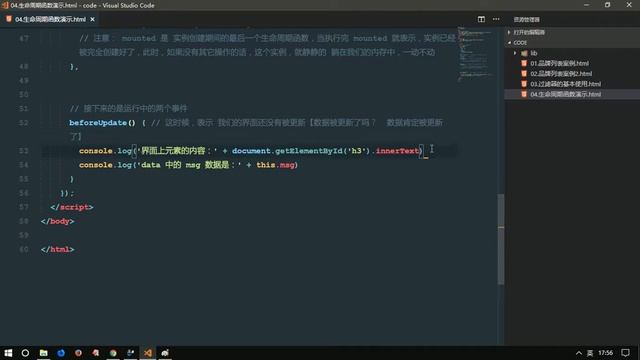Click line number 54 in the gutter
The image size is (640, 360).
(x=24, y=165)
